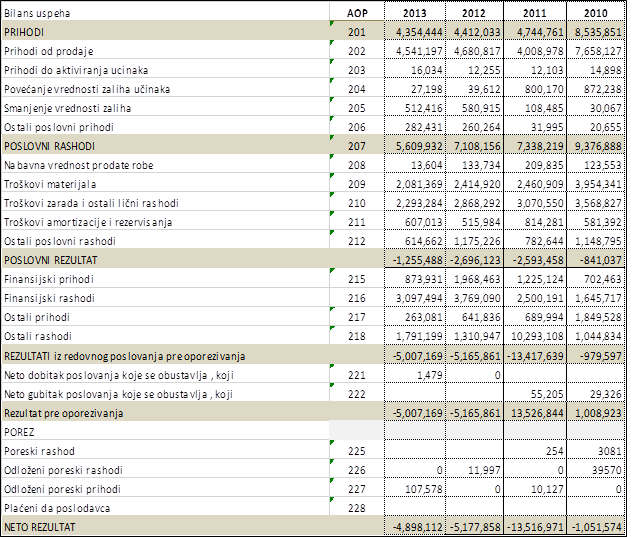This screenshot has width=633, height=537.
Task: Click 'Troškovi amortizacije i rezervisanja' label
Action: (x=88, y=222)
